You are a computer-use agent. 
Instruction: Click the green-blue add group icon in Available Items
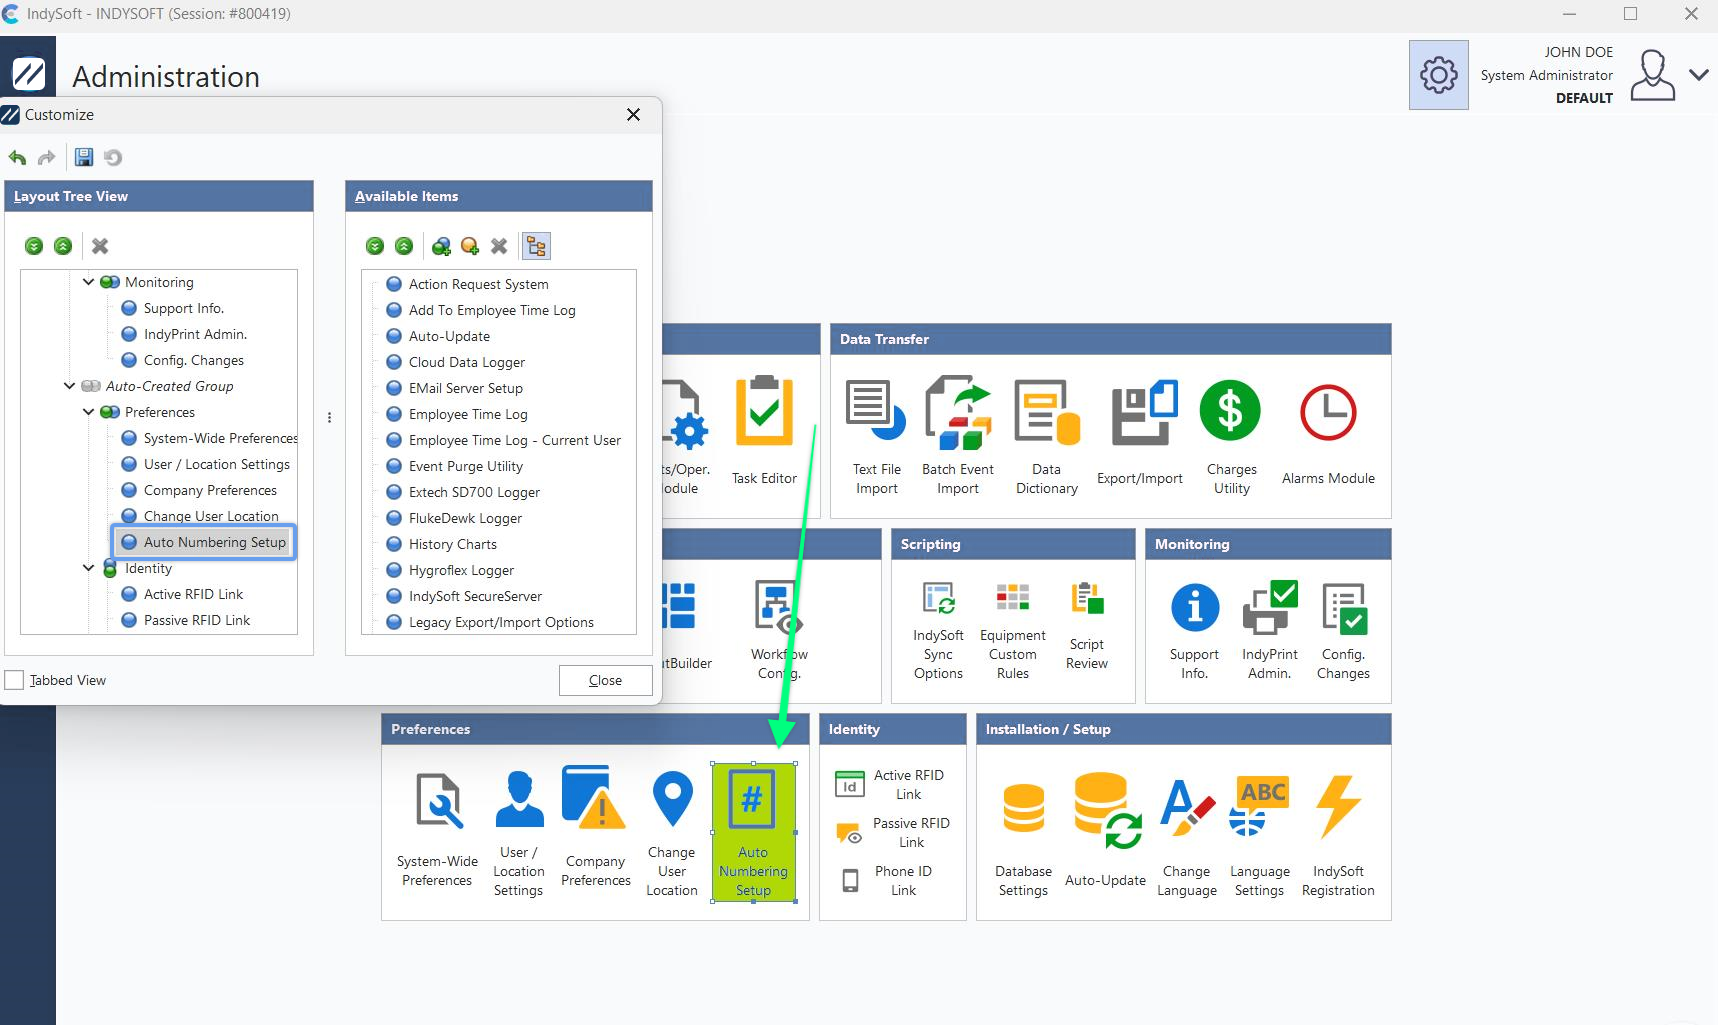[x=441, y=246]
